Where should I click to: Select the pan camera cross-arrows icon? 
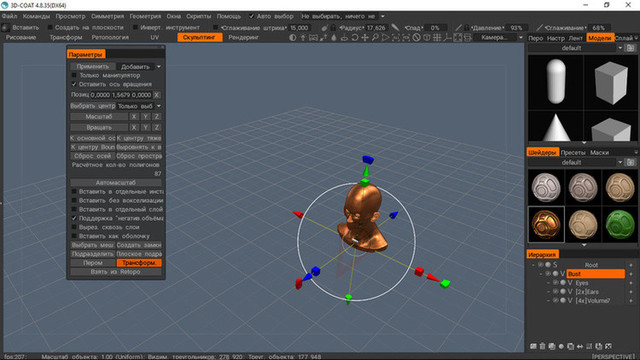[x=365, y=38]
